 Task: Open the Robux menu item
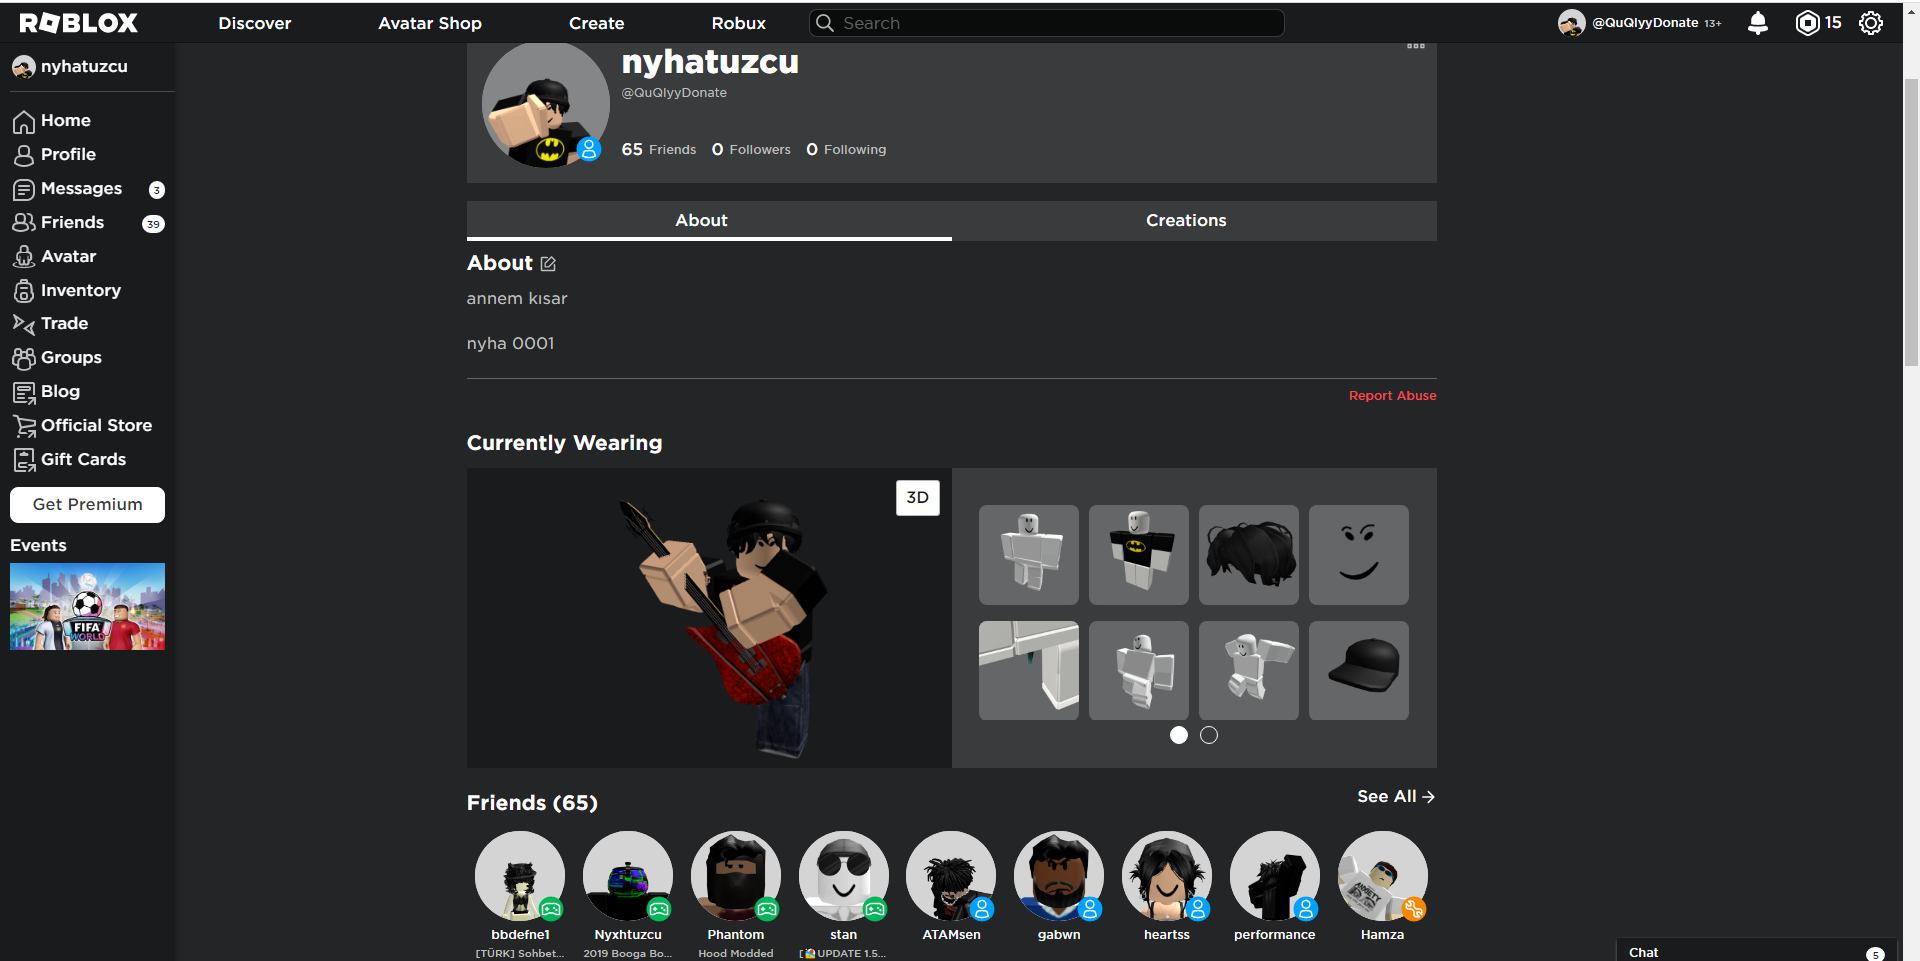(738, 23)
